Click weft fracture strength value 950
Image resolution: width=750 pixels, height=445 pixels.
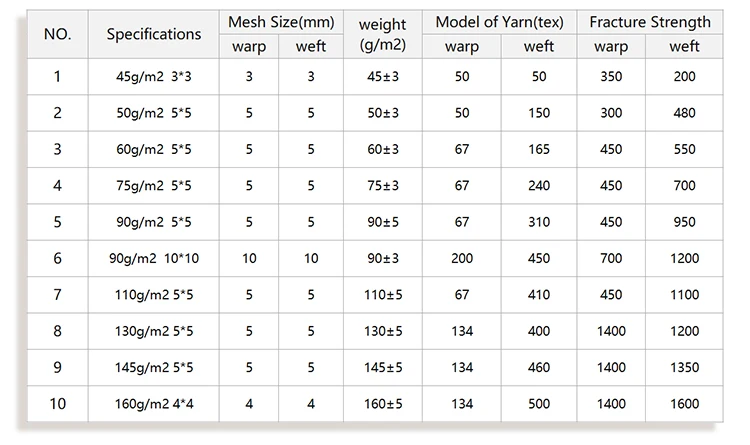(684, 222)
